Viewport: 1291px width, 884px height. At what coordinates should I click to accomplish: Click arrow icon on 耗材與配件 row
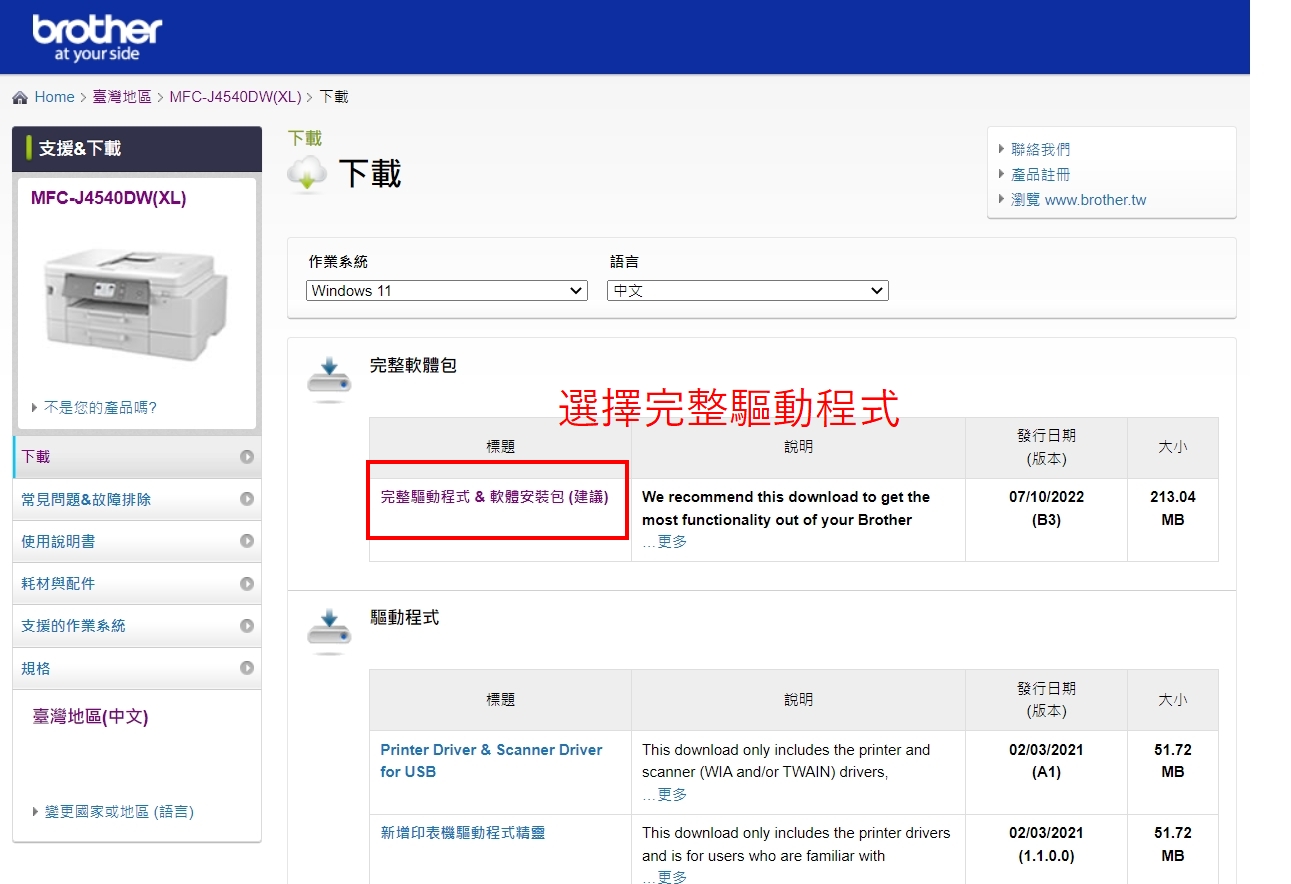(247, 583)
